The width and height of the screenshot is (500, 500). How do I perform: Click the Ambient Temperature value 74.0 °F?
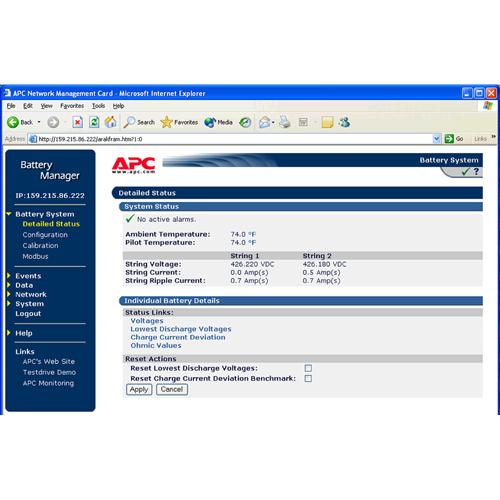[x=243, y=234]
